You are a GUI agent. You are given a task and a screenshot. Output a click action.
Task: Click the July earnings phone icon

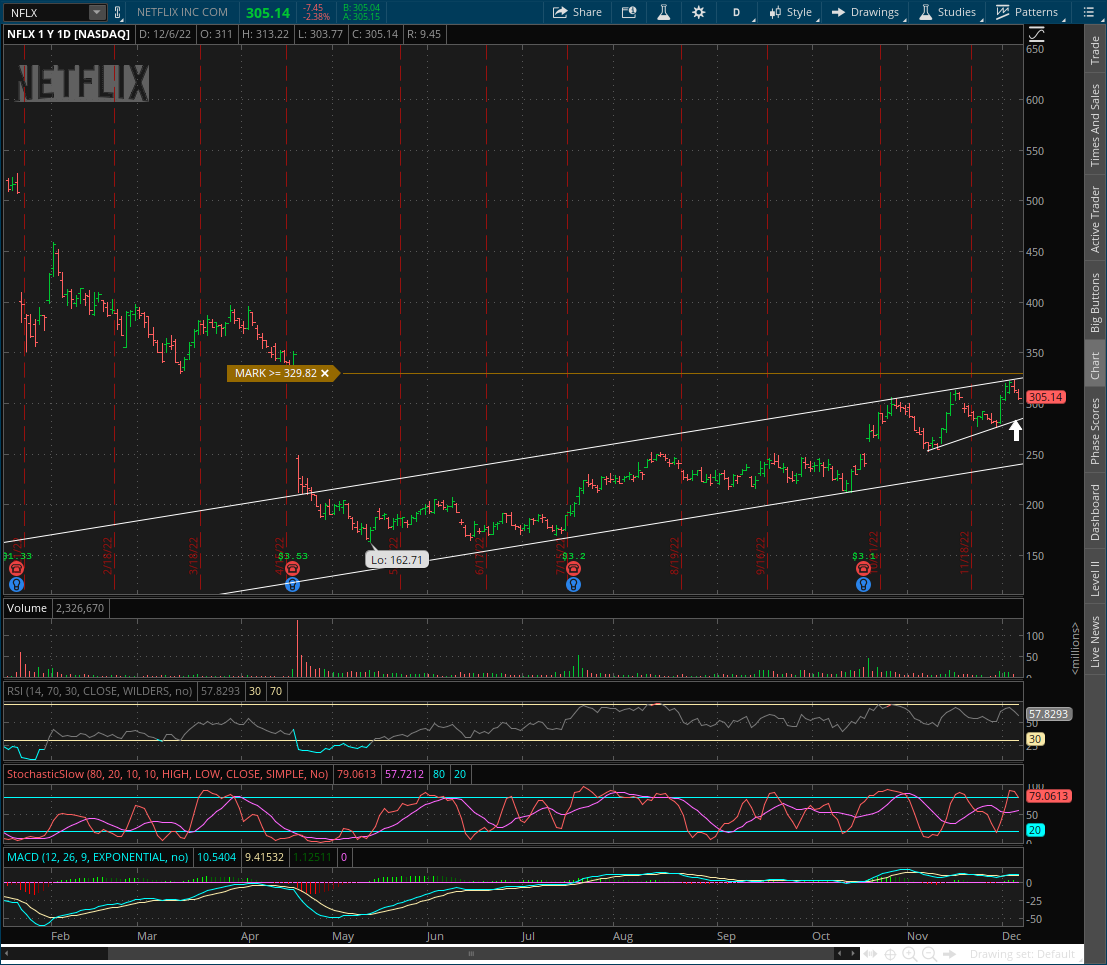573,568
